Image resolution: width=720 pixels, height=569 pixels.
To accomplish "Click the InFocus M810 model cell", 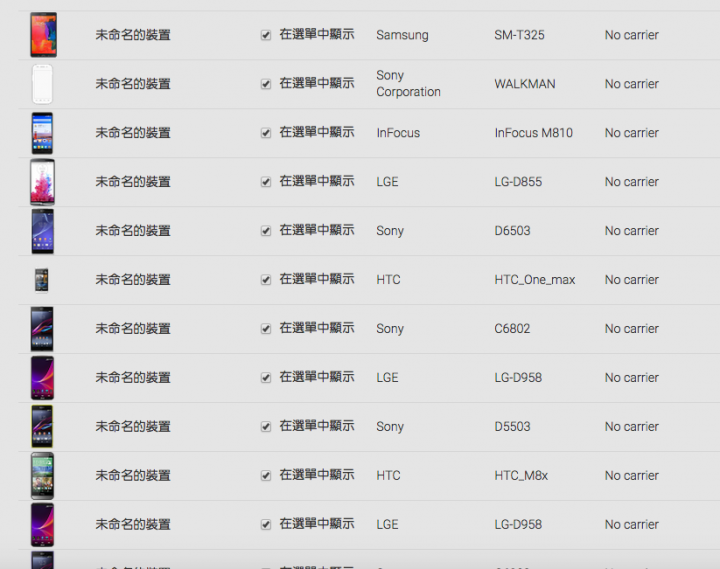I will [x=534, y=133].
